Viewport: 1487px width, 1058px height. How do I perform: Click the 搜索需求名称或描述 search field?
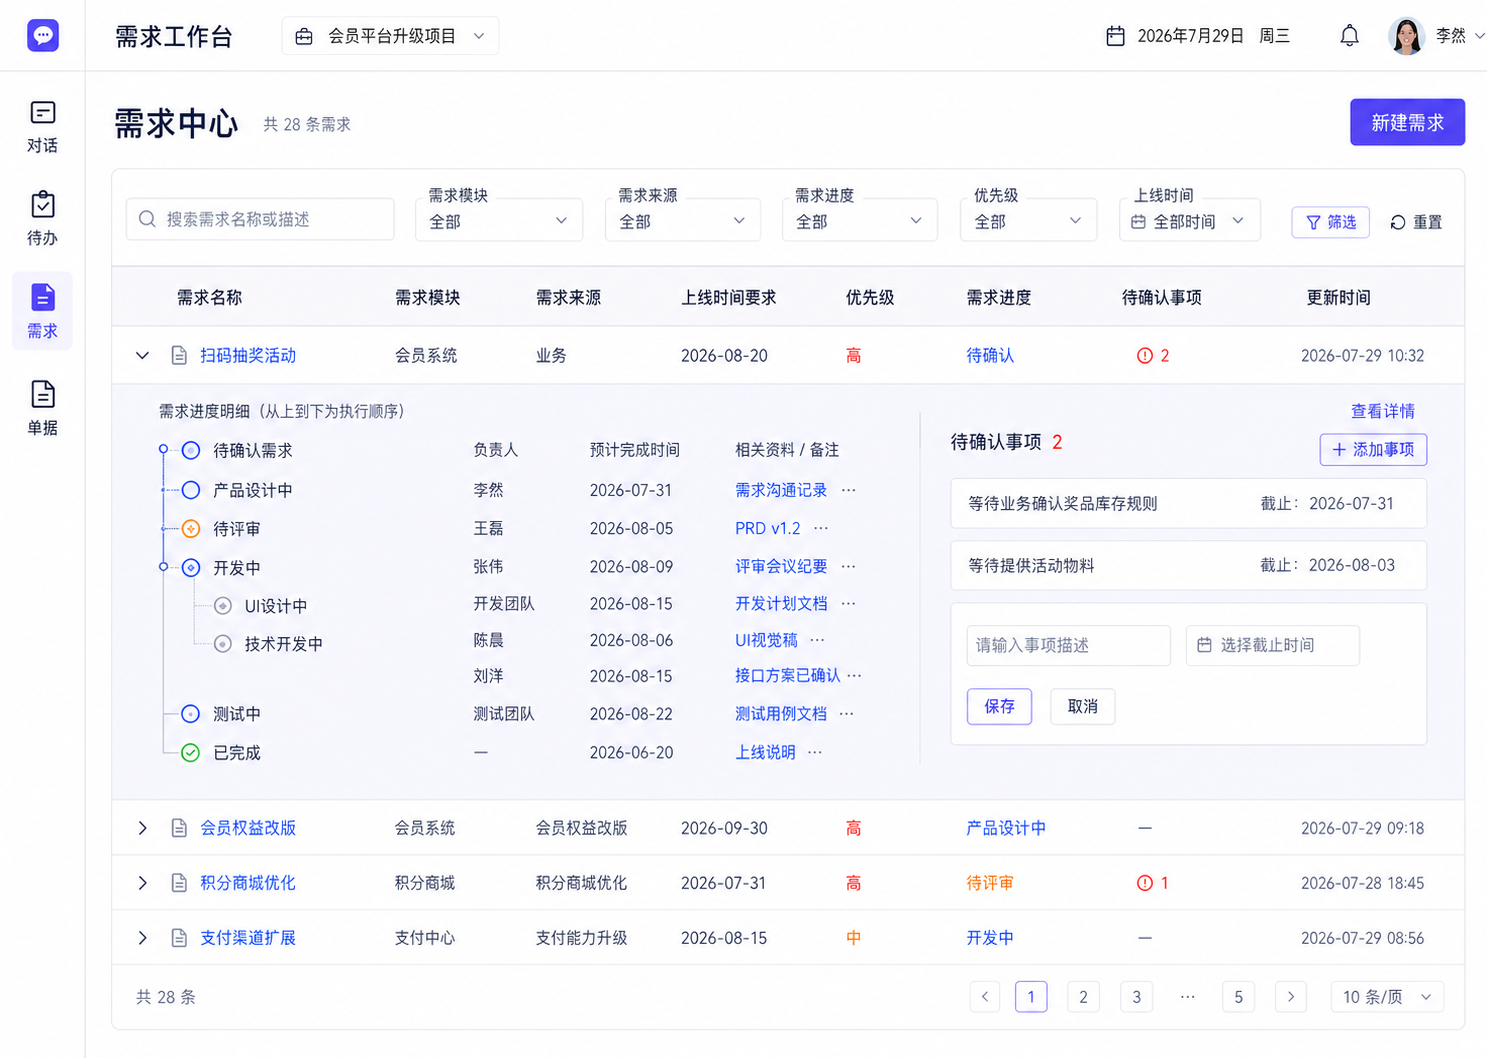click(260, 219)
